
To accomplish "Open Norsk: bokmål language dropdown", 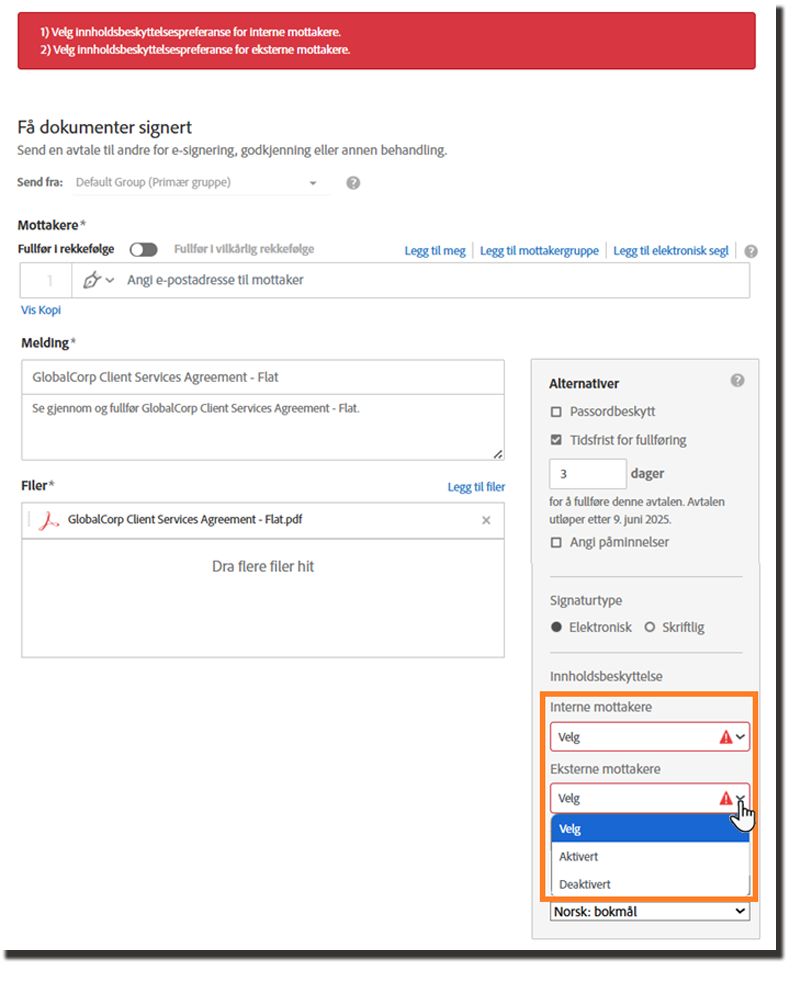I will point(650,911).
